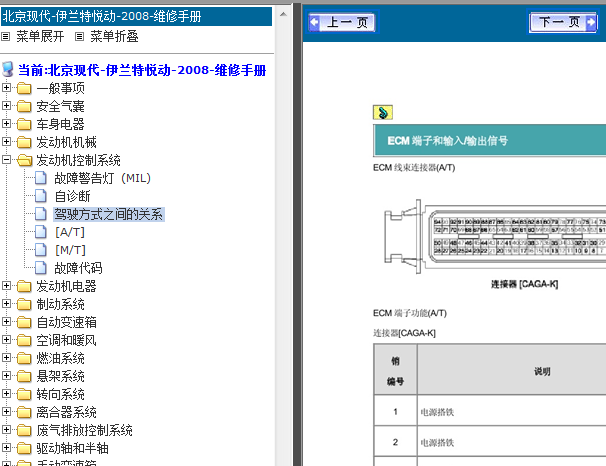Click the 发动机机械 folder icon

point(24,142)
